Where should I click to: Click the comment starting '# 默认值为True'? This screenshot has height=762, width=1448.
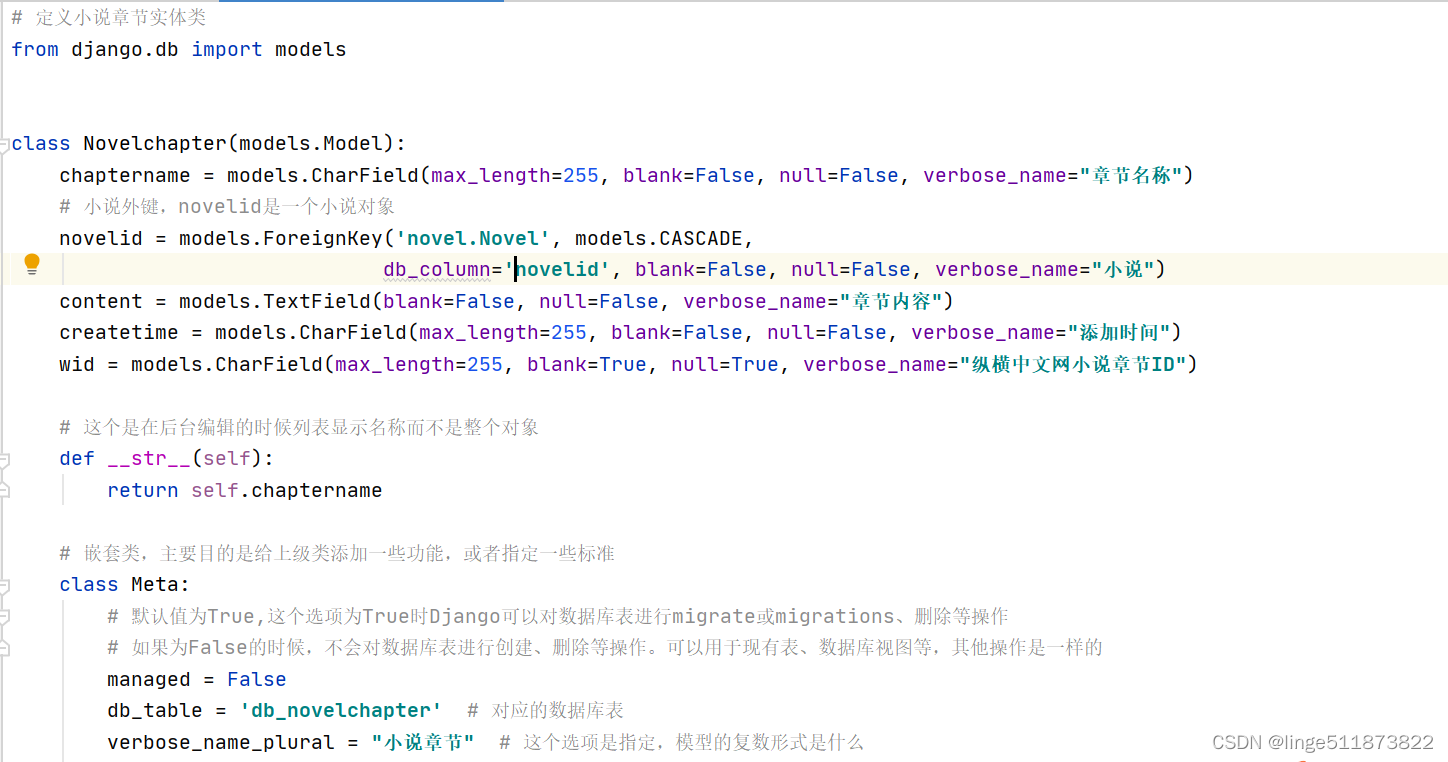[x=557, y=616]
